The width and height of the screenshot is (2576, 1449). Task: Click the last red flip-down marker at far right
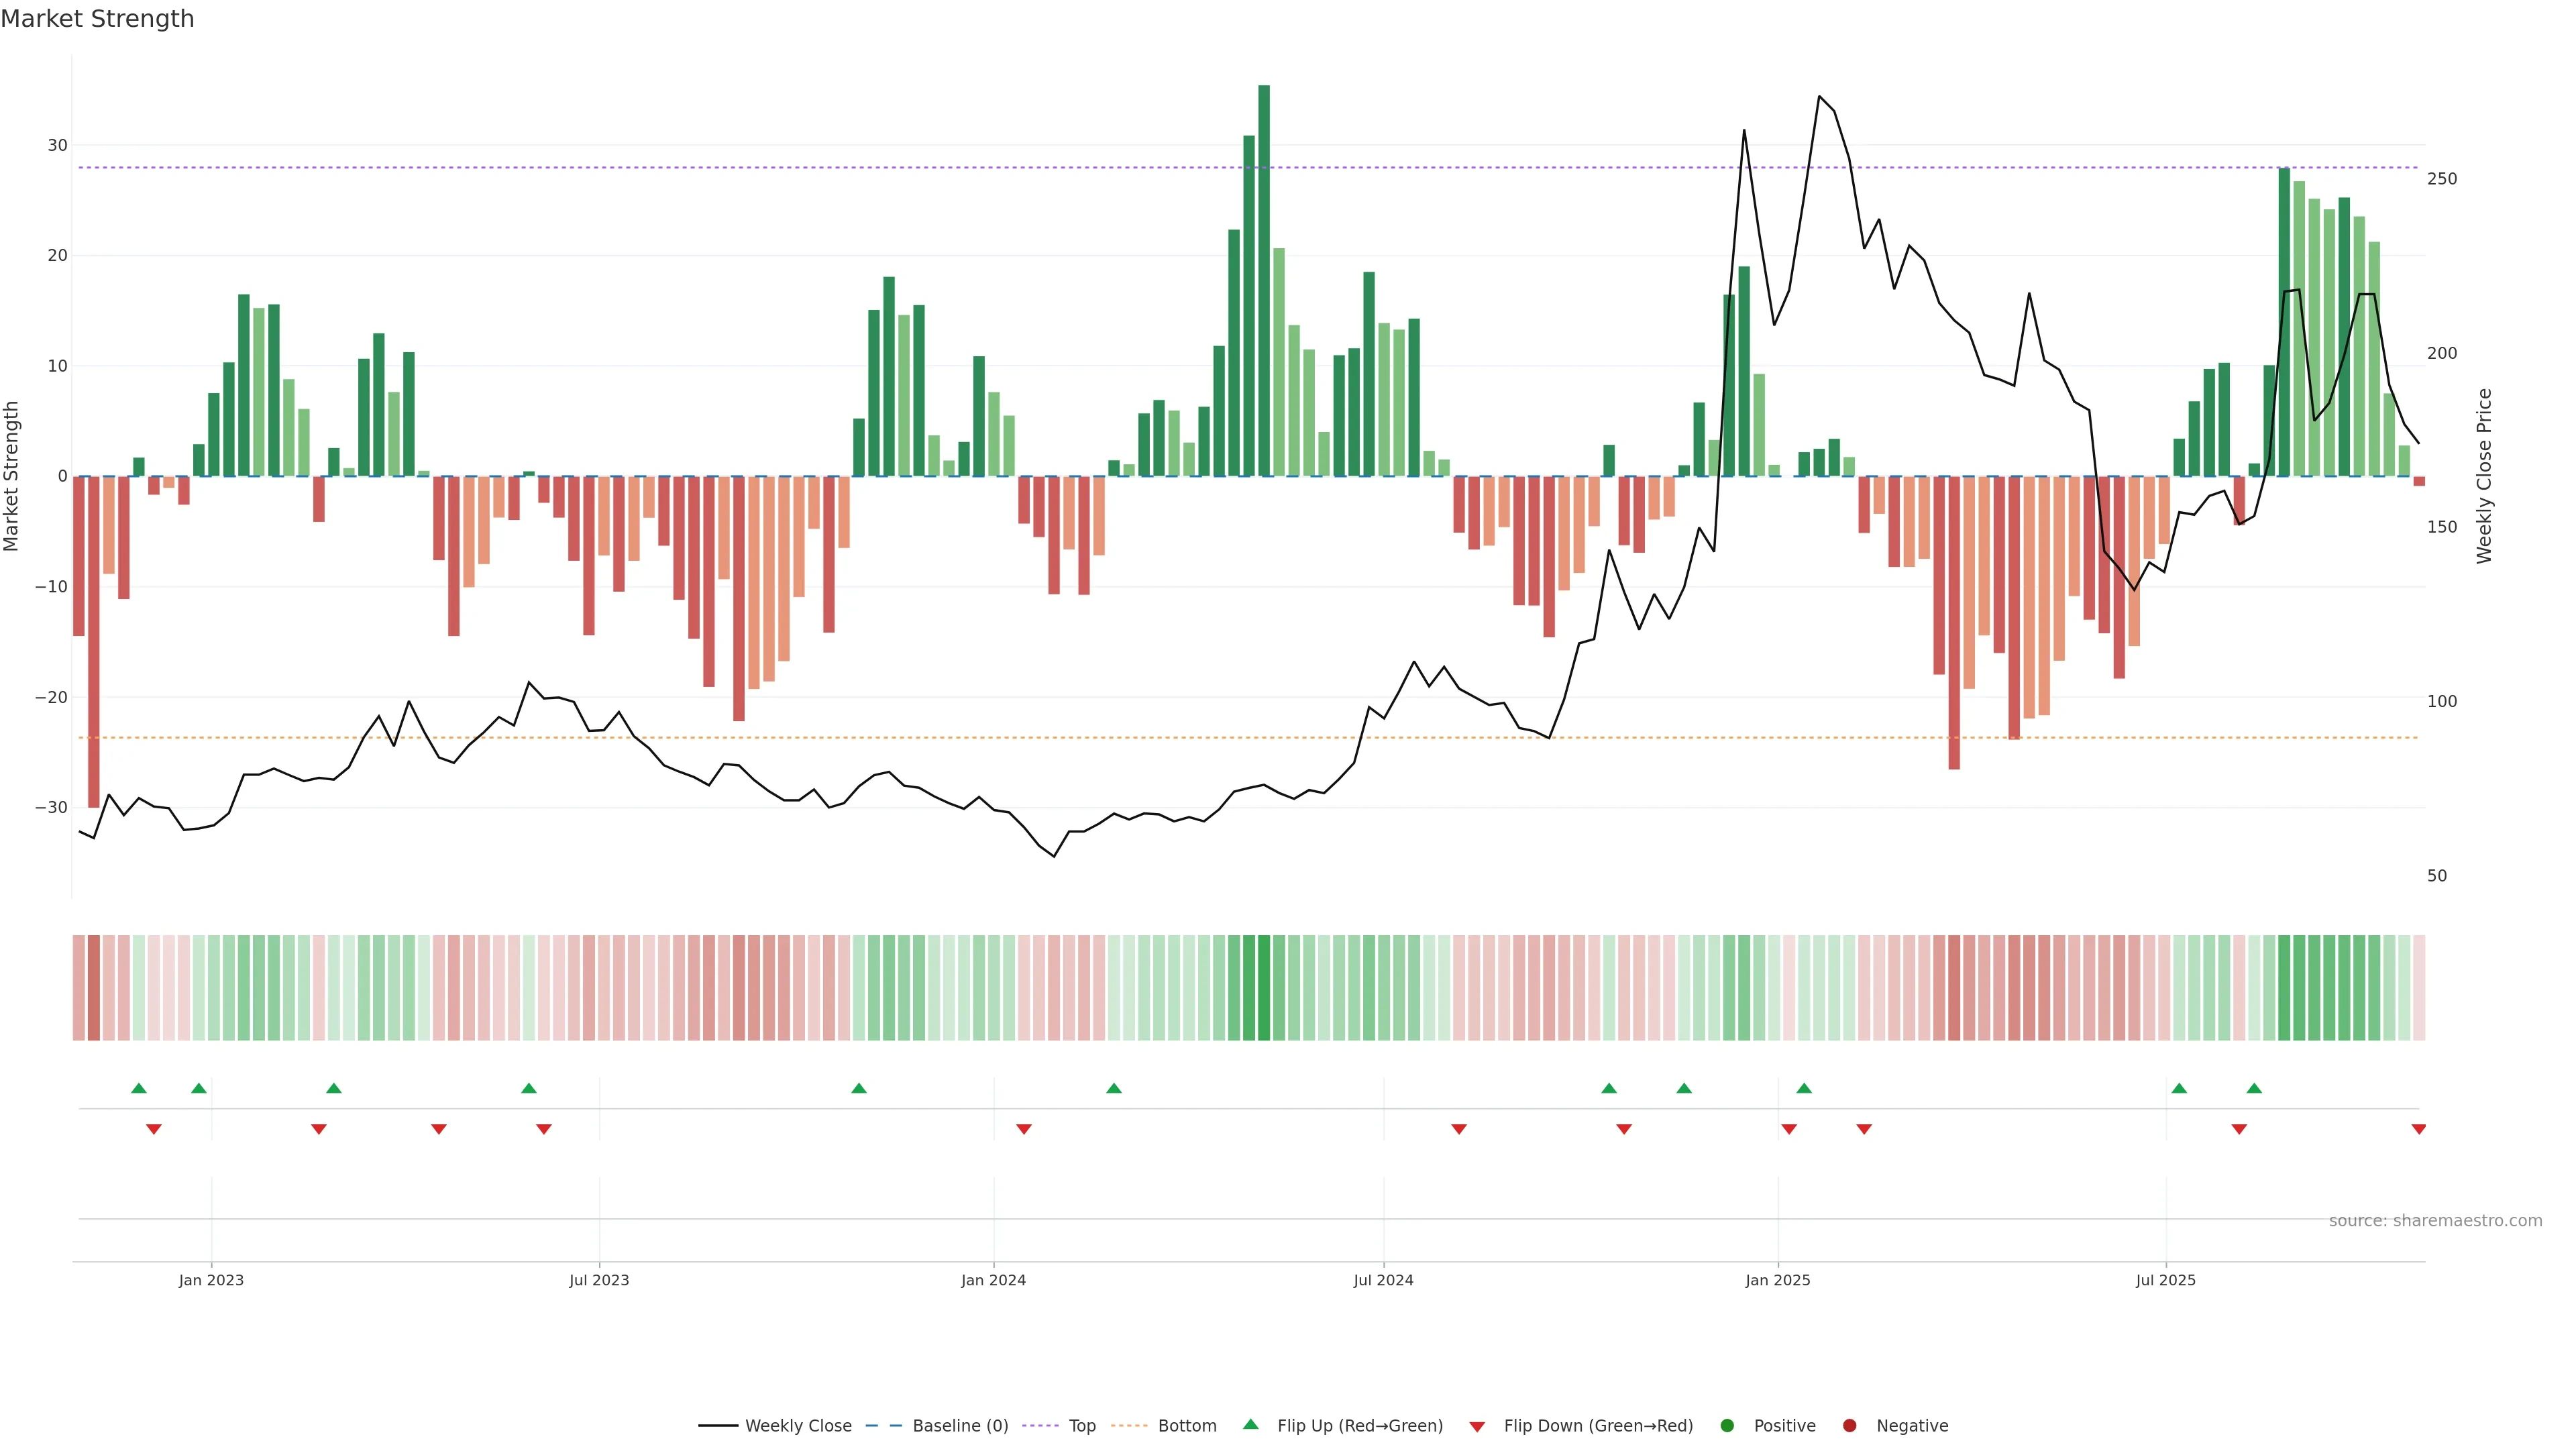(x=2418, y=1129)
